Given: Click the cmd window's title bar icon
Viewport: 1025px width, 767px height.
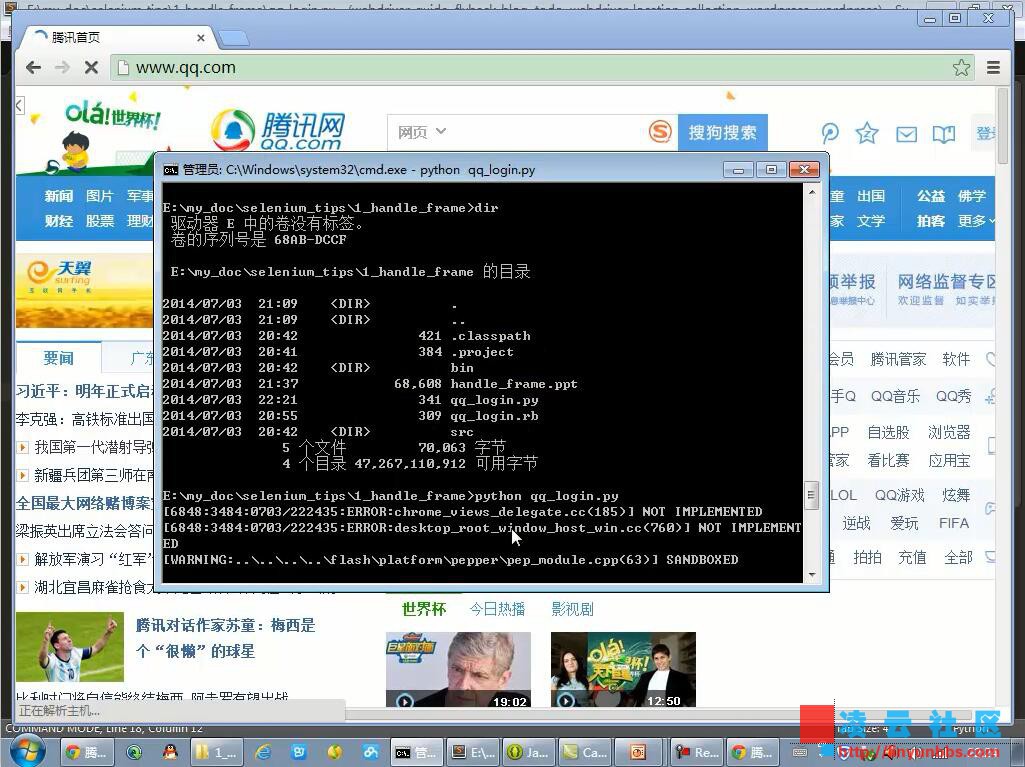Looking at the screenshot, I should (x=171, y=170).
